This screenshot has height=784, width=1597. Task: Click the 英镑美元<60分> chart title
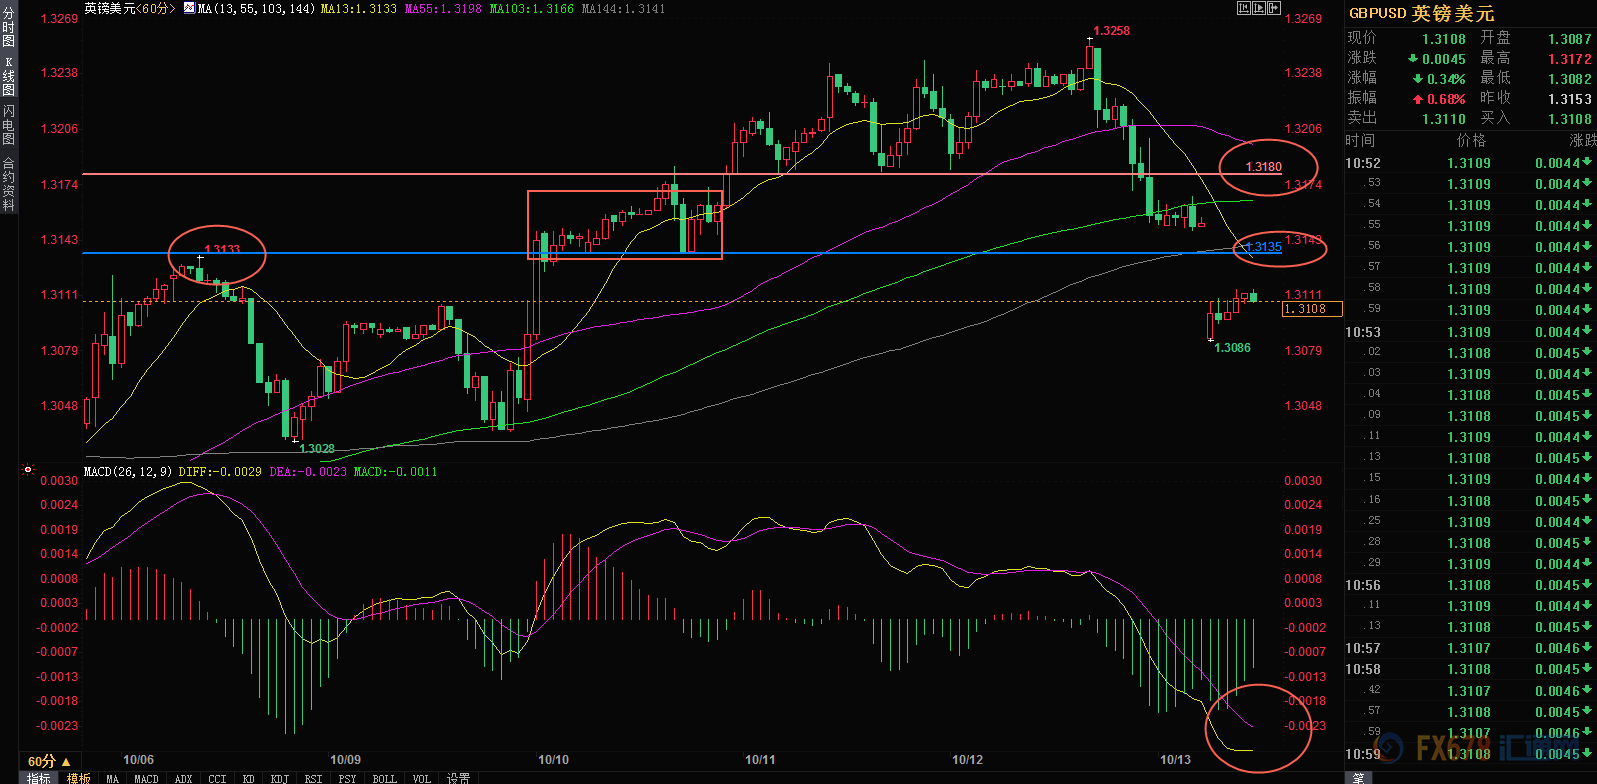click(x=129, y=8)
